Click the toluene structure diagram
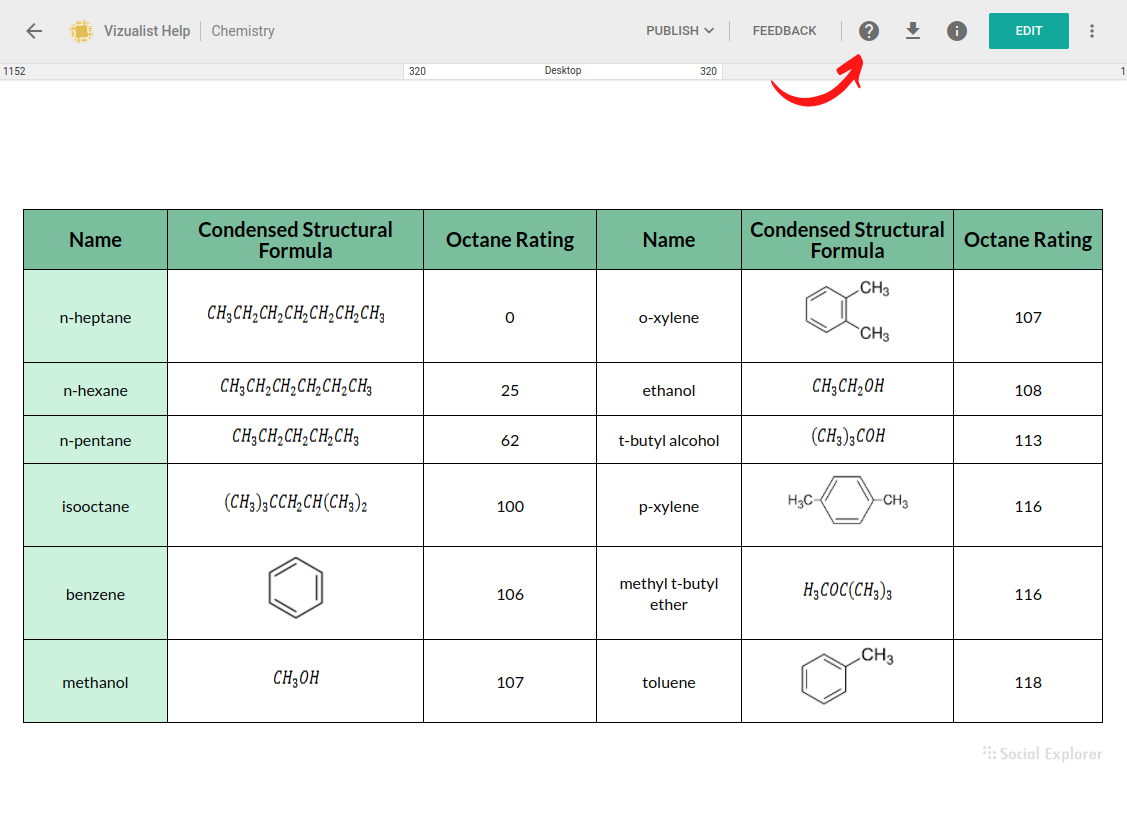 847,675
